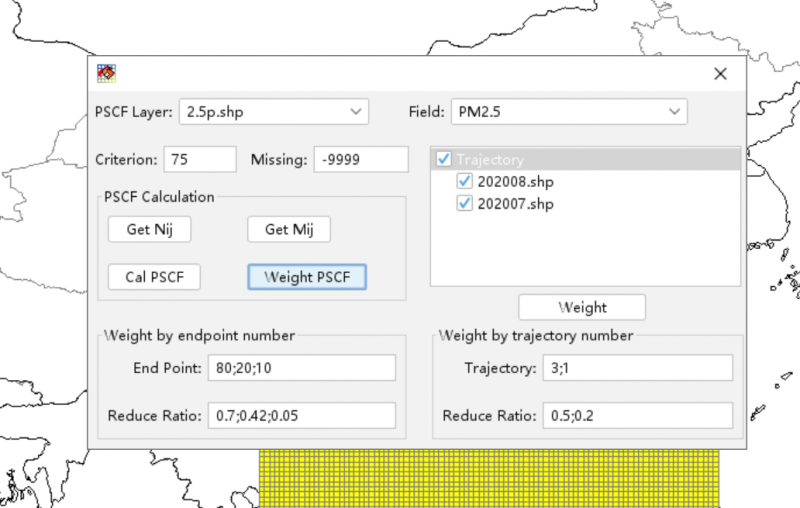Uncheck the 202007.shp trajectory checkbox
Screen dimensions: 800x508
pyautogui.click(x=464, y=204)
